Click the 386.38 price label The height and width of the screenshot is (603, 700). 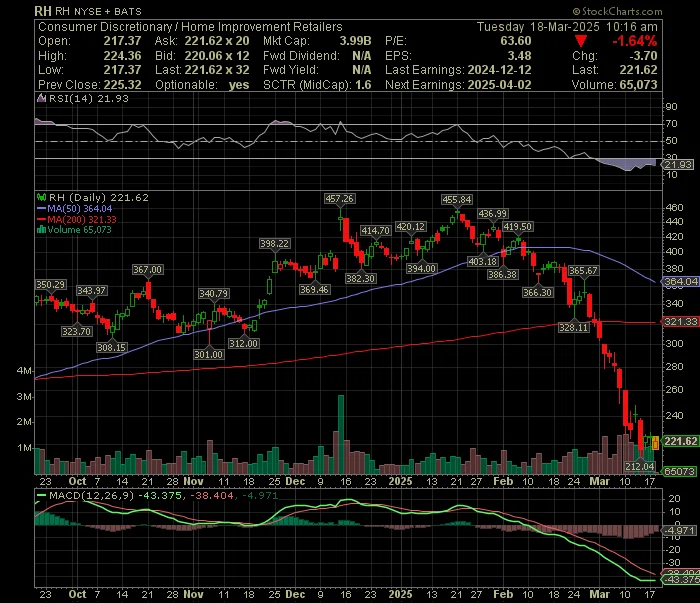coord(503,274)
